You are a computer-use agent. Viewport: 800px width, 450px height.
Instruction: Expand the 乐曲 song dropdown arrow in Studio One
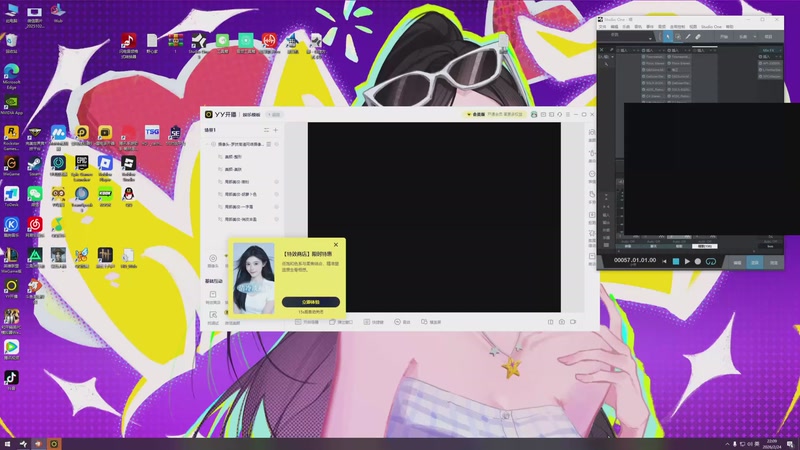pos(755,37)
